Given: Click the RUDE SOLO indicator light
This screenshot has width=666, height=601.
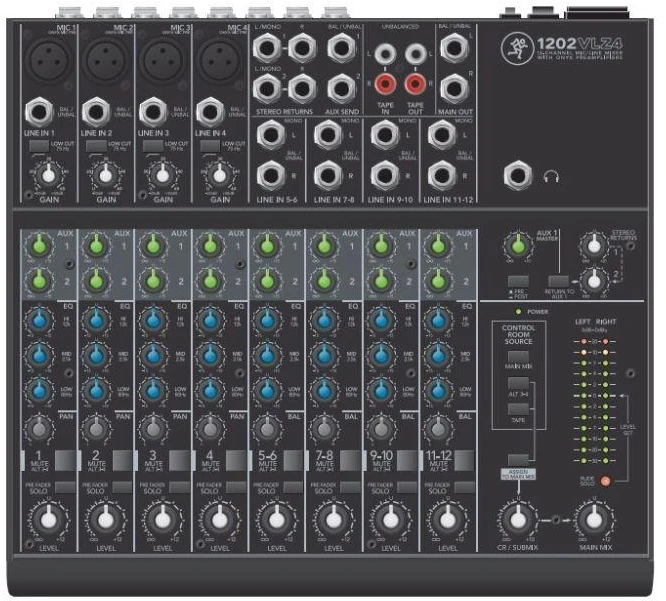Looking at the screenshot, I should (605, 481).
